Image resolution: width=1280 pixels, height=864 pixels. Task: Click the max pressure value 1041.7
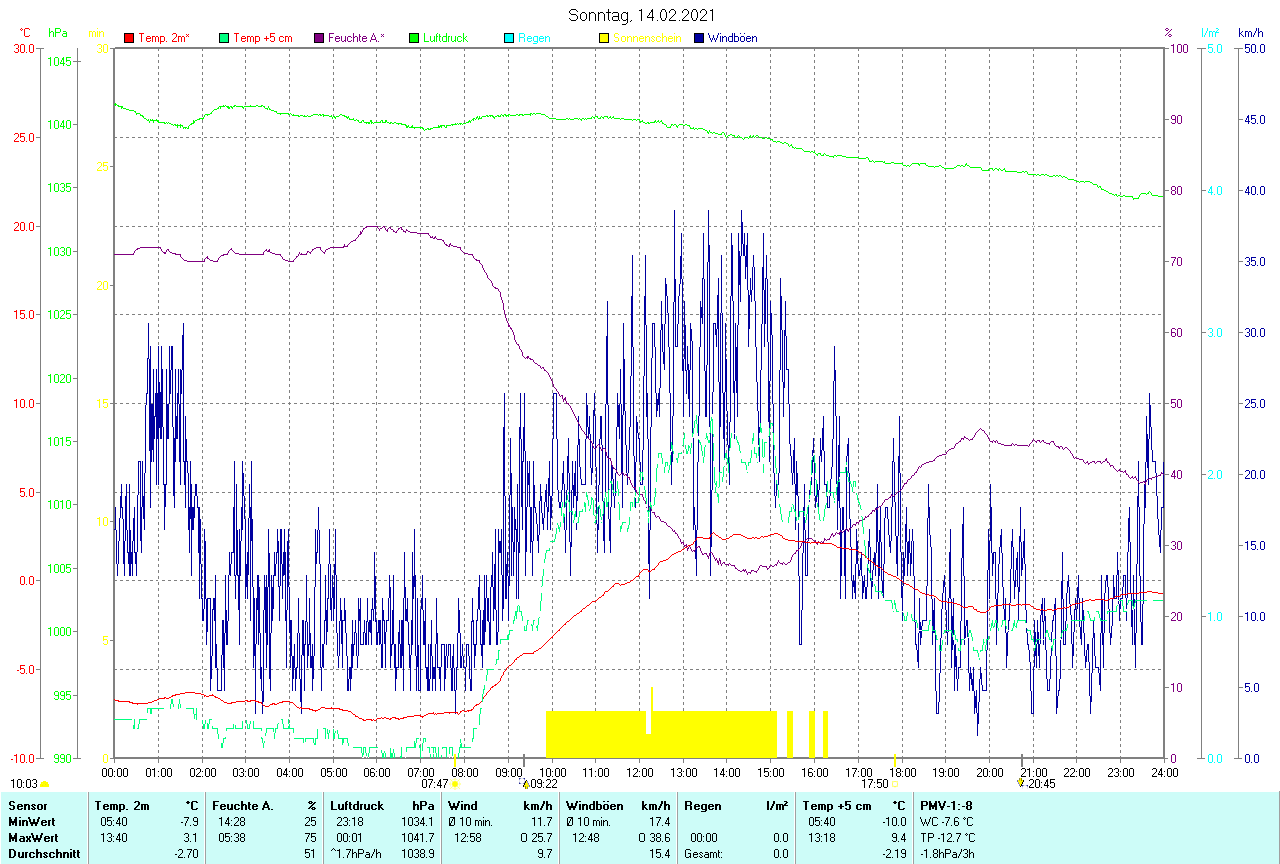(417, 837)
